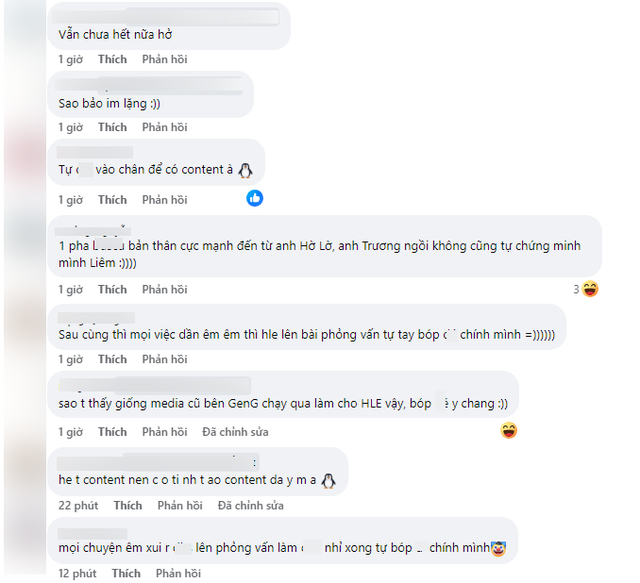Like the "mọi chuyện êm xui" comment
This screenshot has height=583, width=640.
click(x=126, y=574)
